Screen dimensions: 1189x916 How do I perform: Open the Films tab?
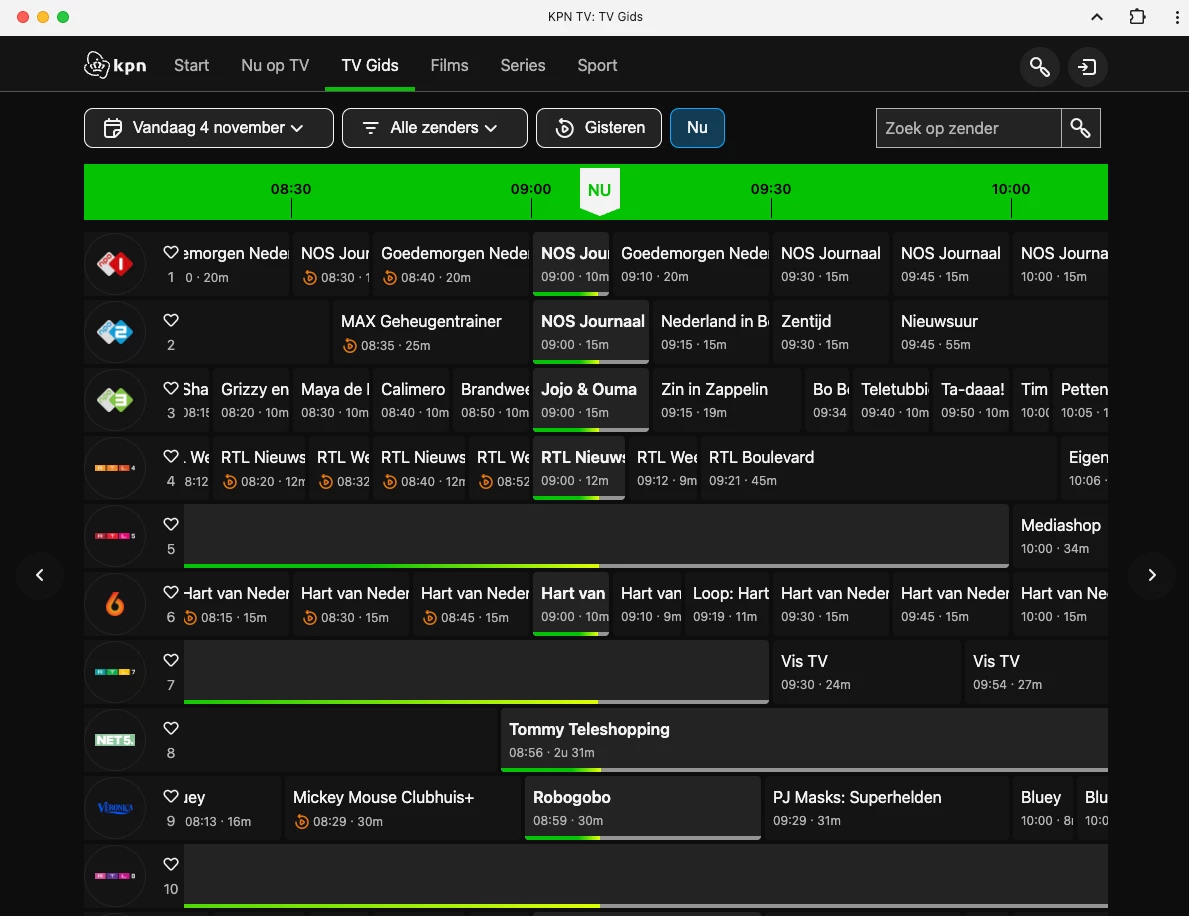point(450,65)
